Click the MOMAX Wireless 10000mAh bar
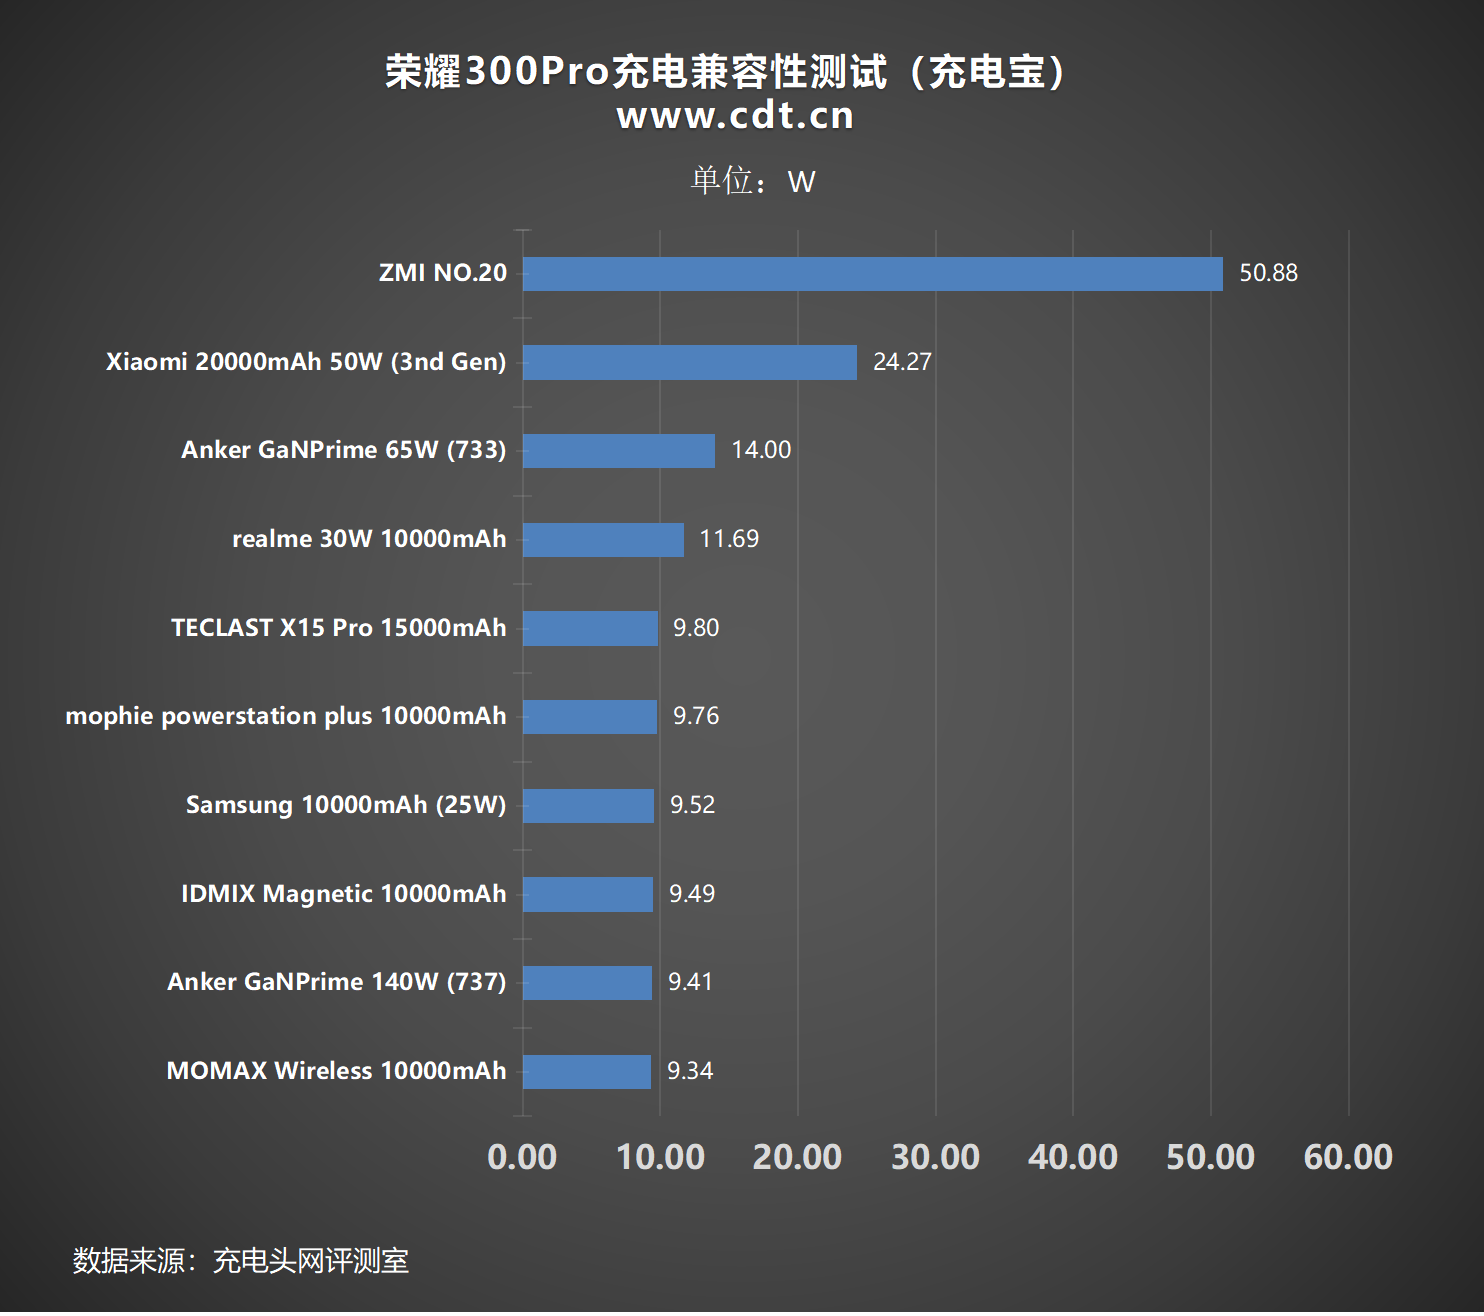Image resolution: width=1484 pixels, height=1316 pixels. coord(587,1072)
